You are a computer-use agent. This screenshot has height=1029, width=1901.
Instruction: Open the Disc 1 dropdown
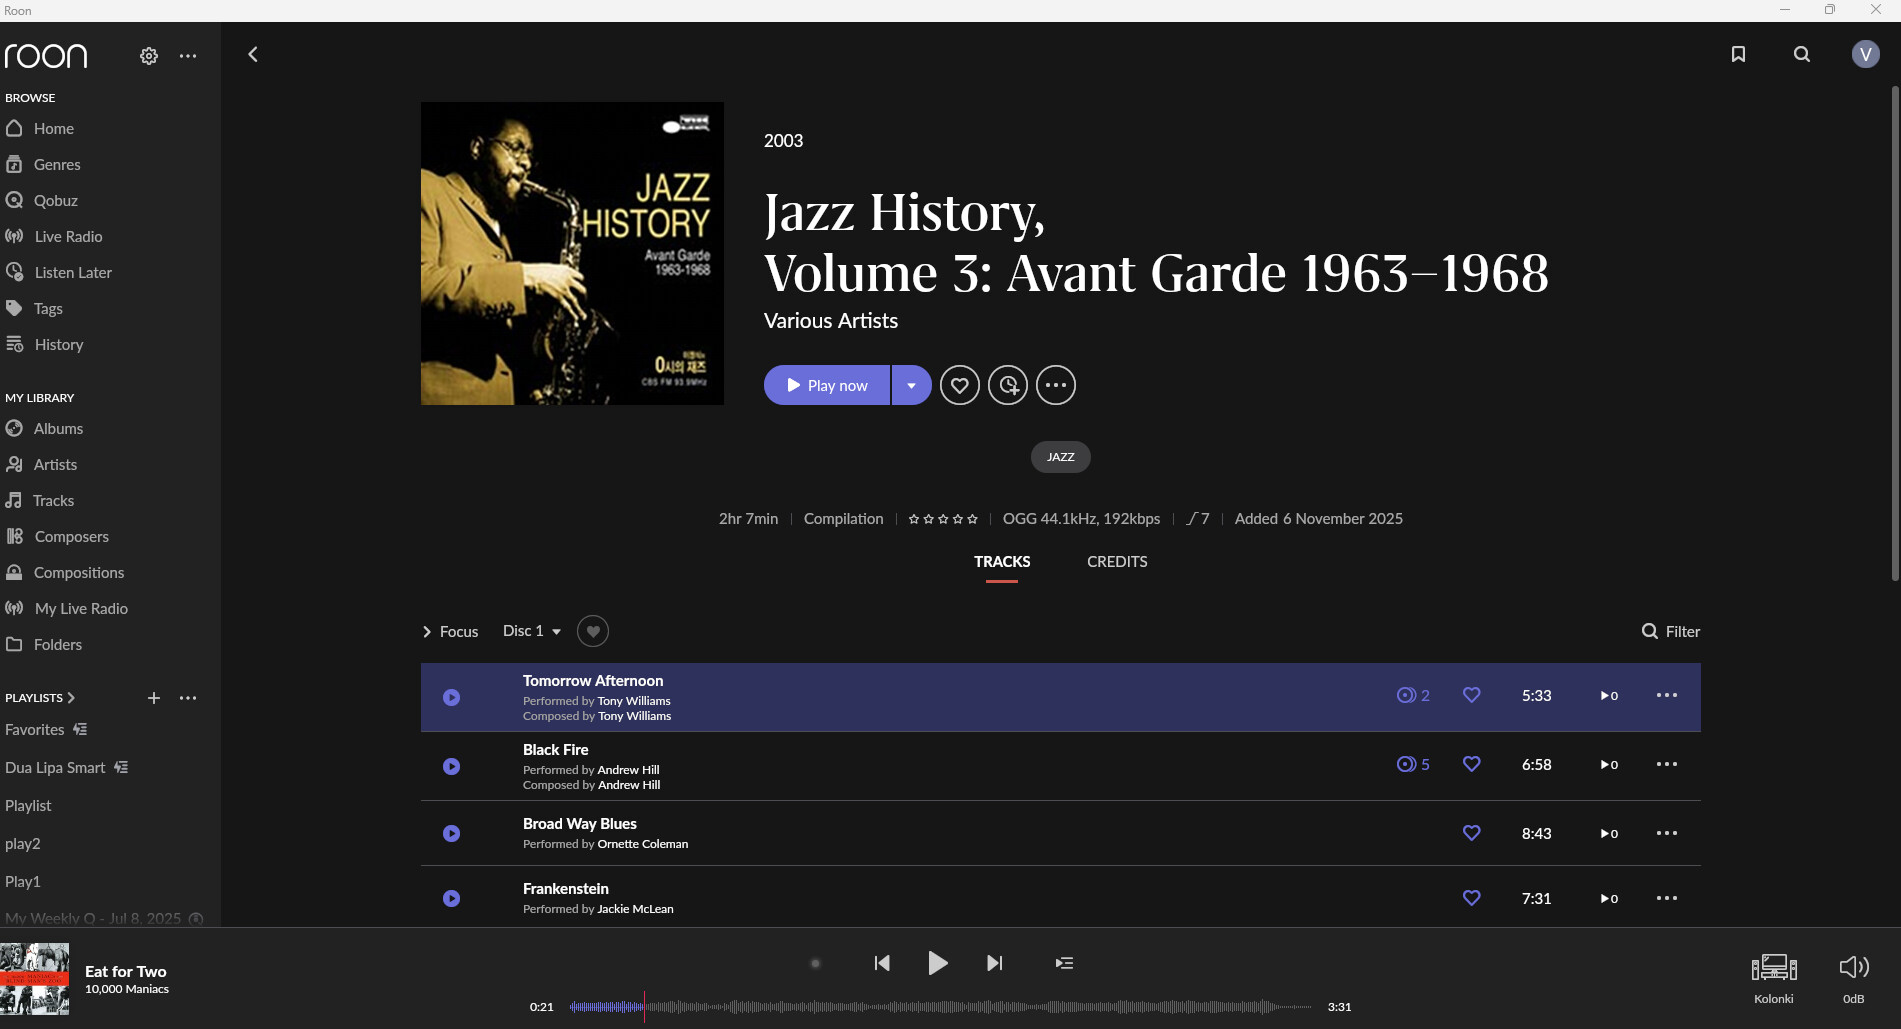click(x=532, y=631)
